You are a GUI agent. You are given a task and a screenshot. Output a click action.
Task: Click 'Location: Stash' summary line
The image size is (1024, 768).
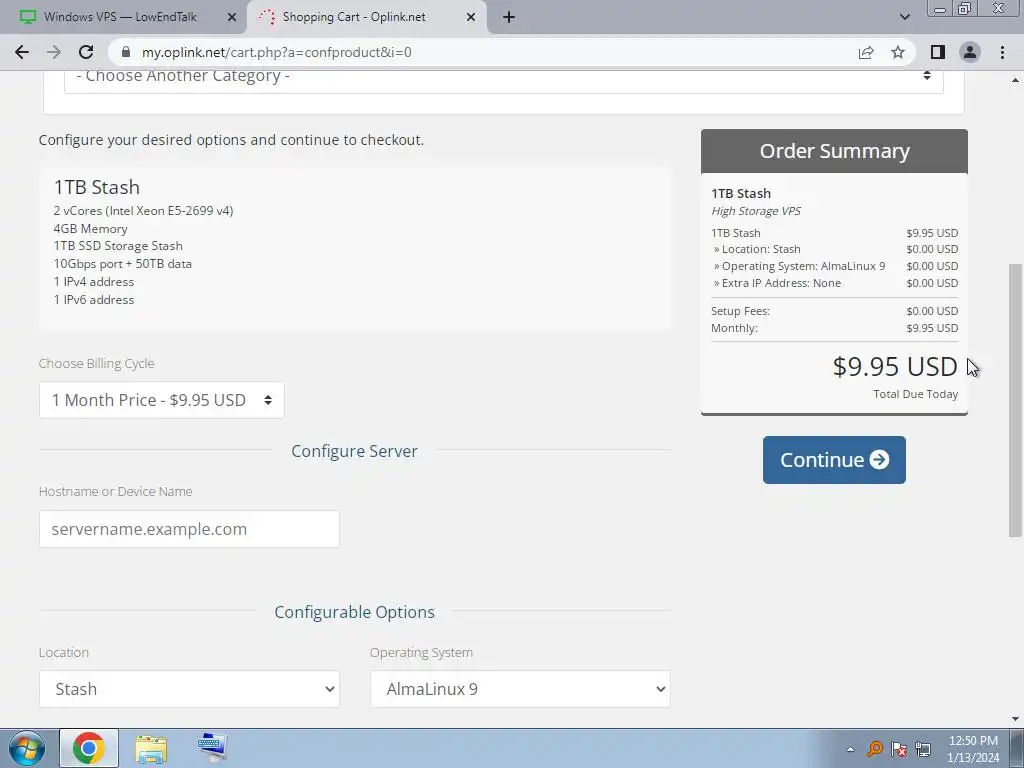click(x=757, y=249)
